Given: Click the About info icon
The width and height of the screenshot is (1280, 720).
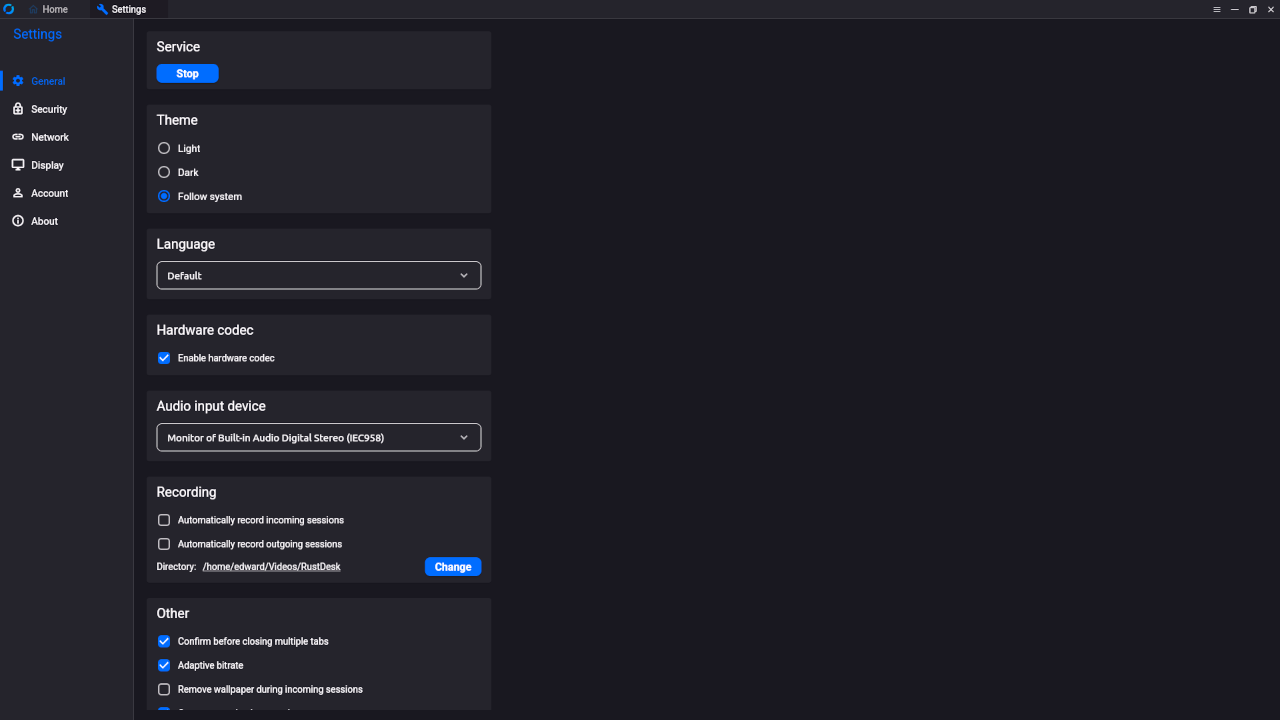Looking at the screenshot, I should pos(18,221).
